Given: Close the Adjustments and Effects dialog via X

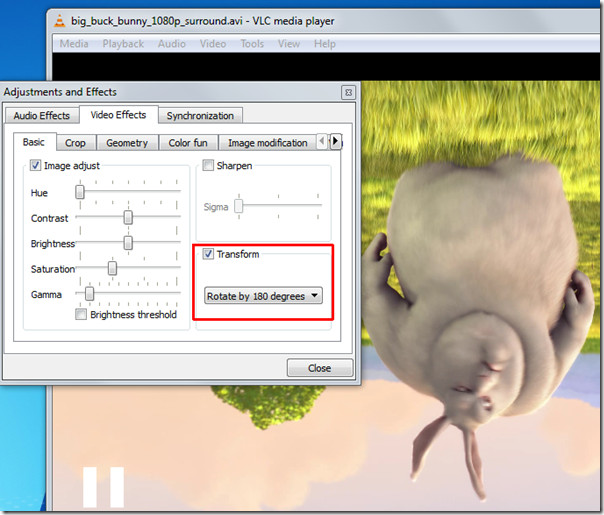Looking at the screenshot, I should point(349,92).
